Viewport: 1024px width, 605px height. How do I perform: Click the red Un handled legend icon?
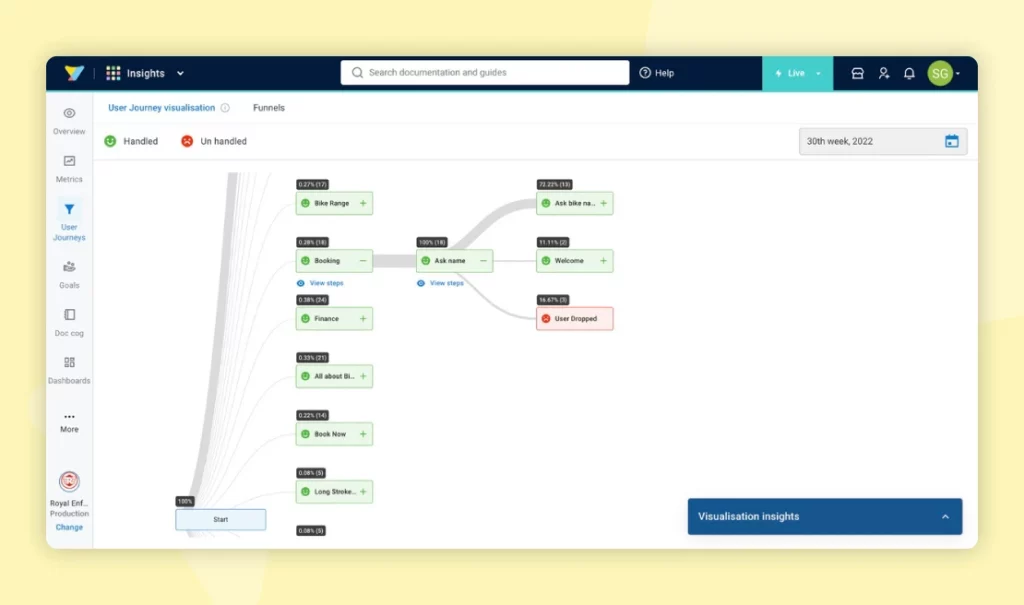[x=187, y=141]
